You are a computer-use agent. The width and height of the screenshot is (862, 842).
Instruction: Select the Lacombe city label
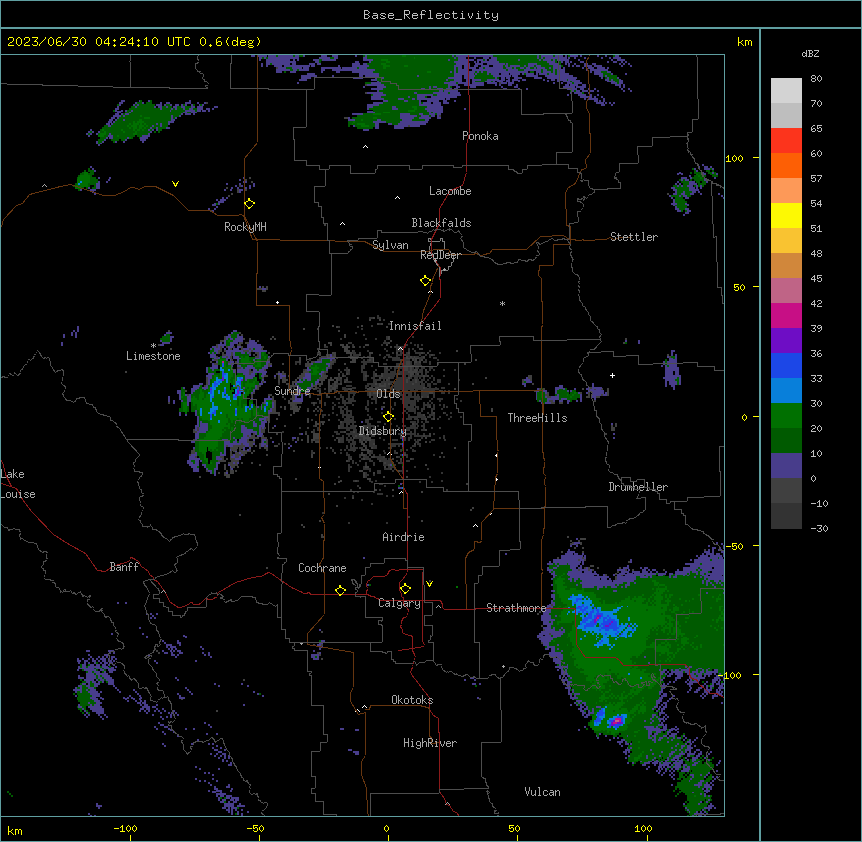point(450,191)
